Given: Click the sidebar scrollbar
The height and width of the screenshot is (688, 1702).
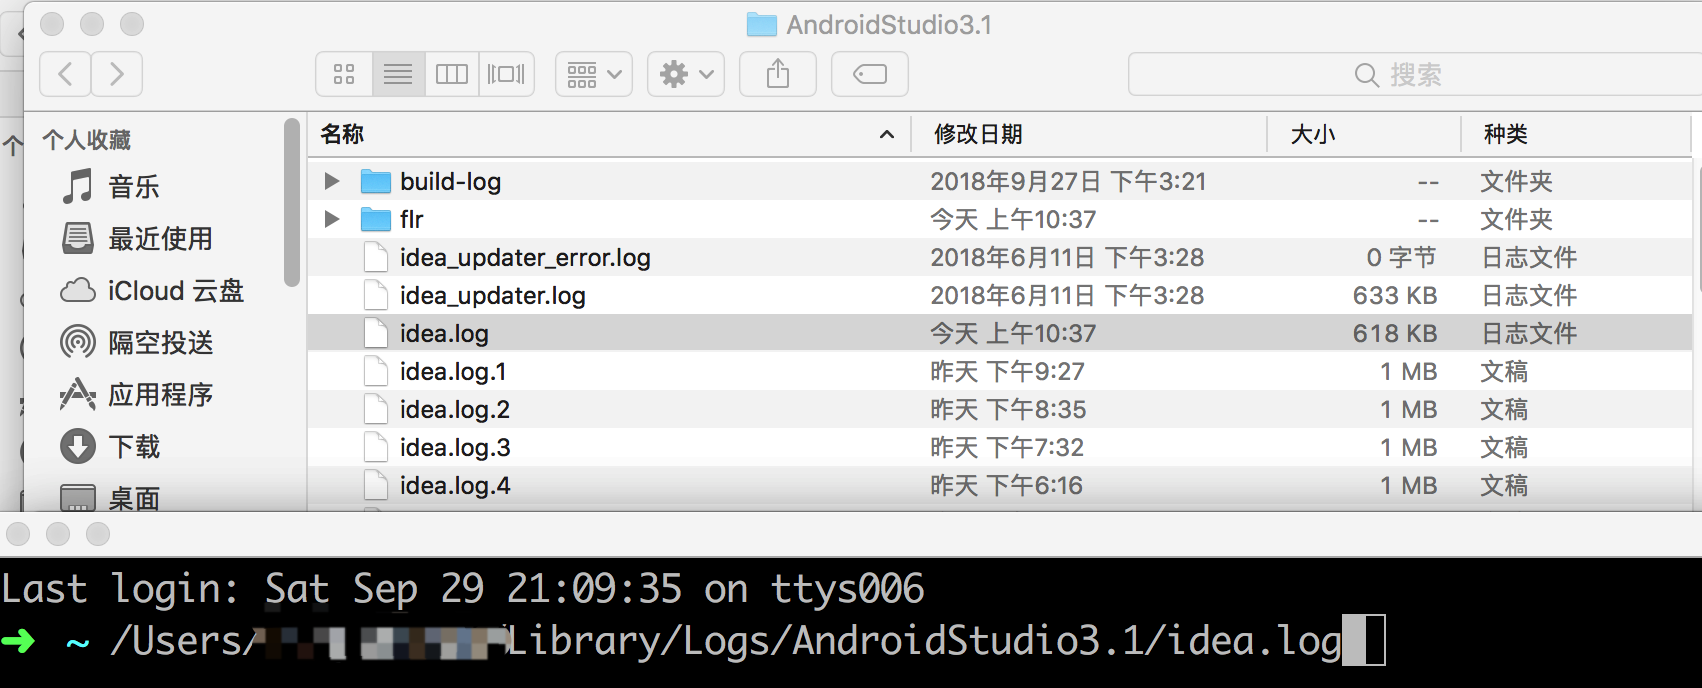Looking at the screenshot, I should point(292,202).
